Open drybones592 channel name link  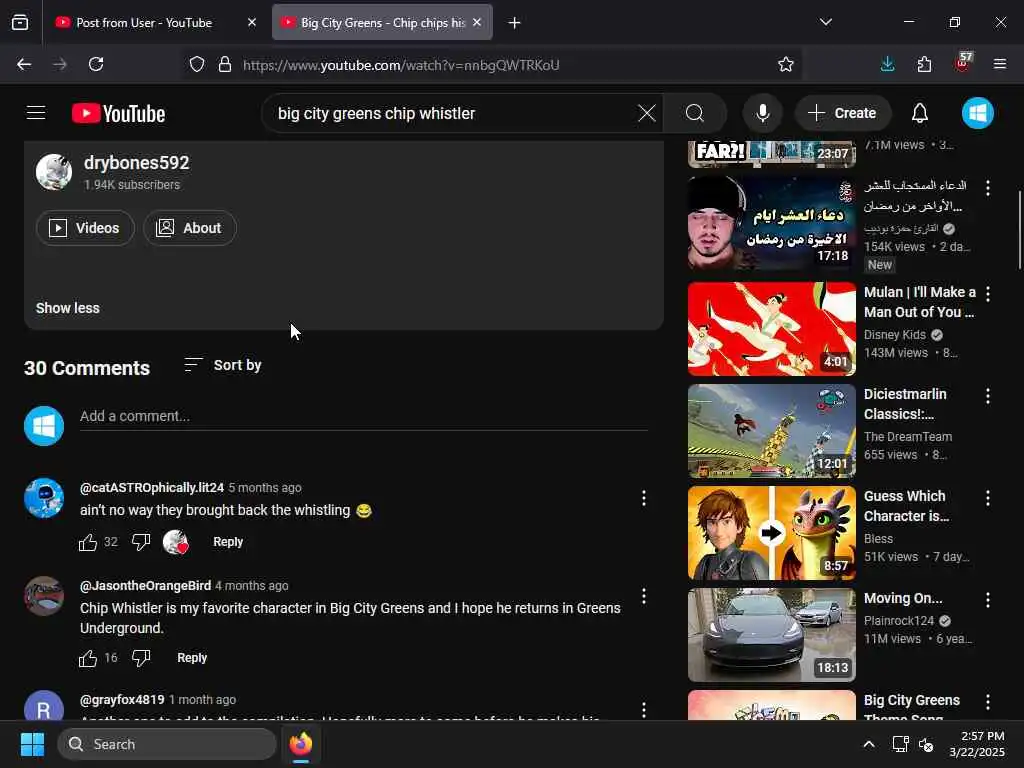pyautogui.click(x=136, y=163)
